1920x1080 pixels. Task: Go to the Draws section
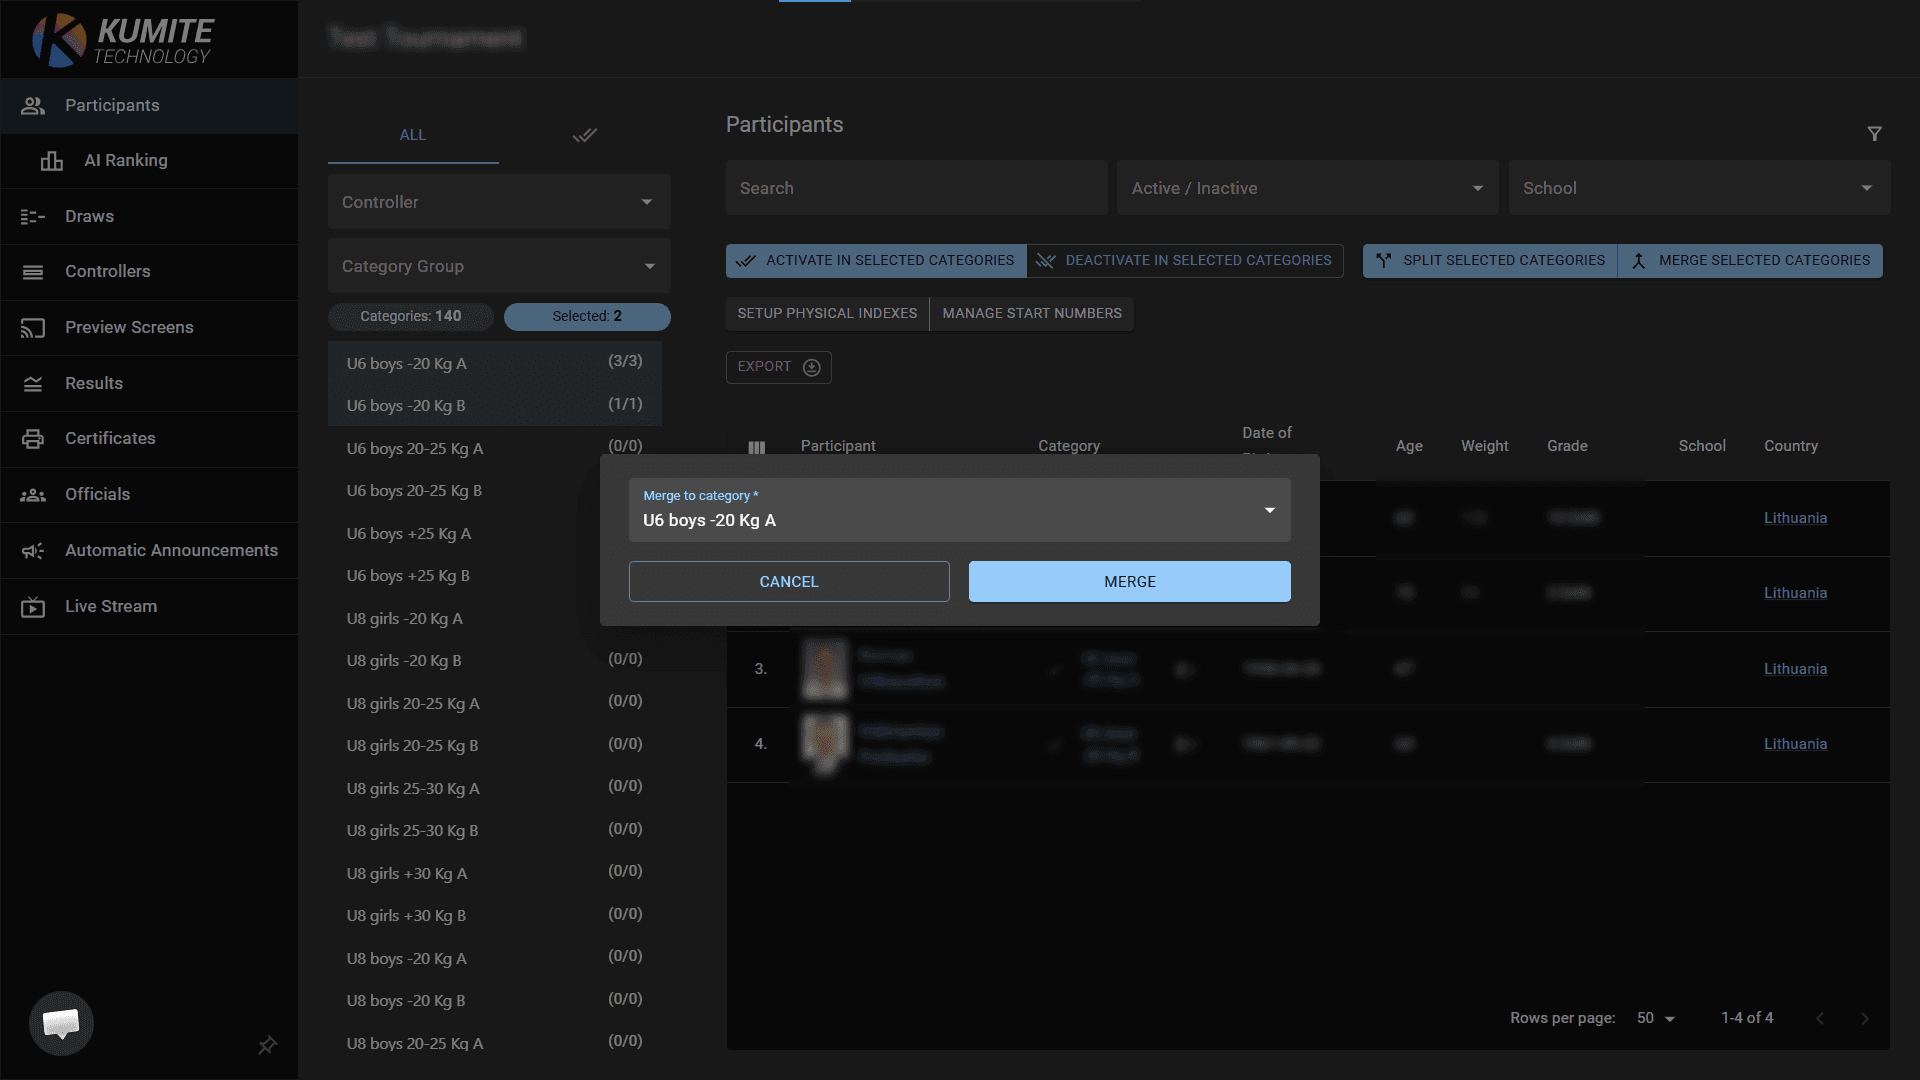point(89,216)
